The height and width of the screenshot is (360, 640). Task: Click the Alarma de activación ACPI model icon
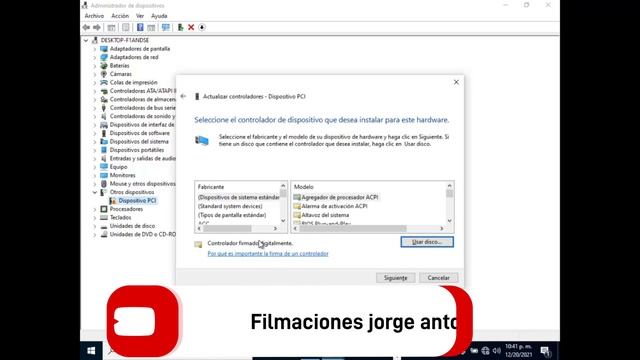(297, 206)
